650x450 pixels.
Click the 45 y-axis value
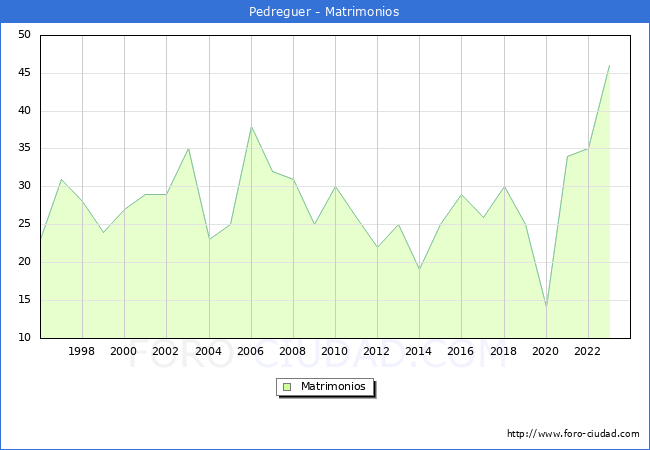pos(24,73)
